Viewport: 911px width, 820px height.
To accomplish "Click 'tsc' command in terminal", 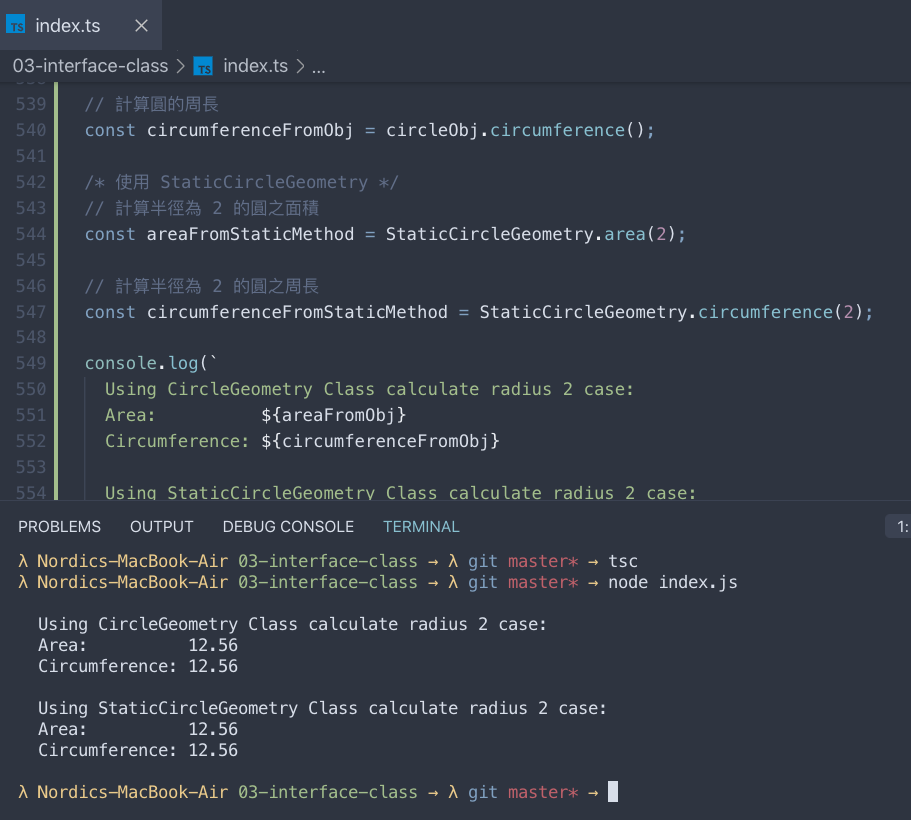I will (623, 561).
